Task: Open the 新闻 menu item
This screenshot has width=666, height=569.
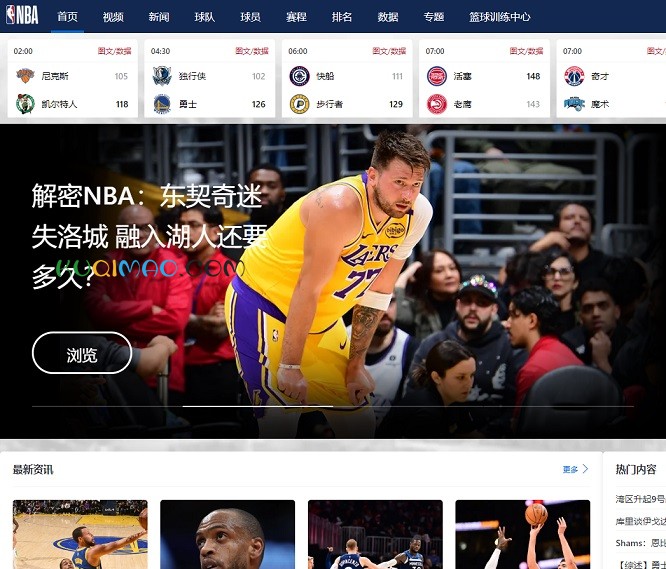Action: pyautogui.click(x=159, y=17)
